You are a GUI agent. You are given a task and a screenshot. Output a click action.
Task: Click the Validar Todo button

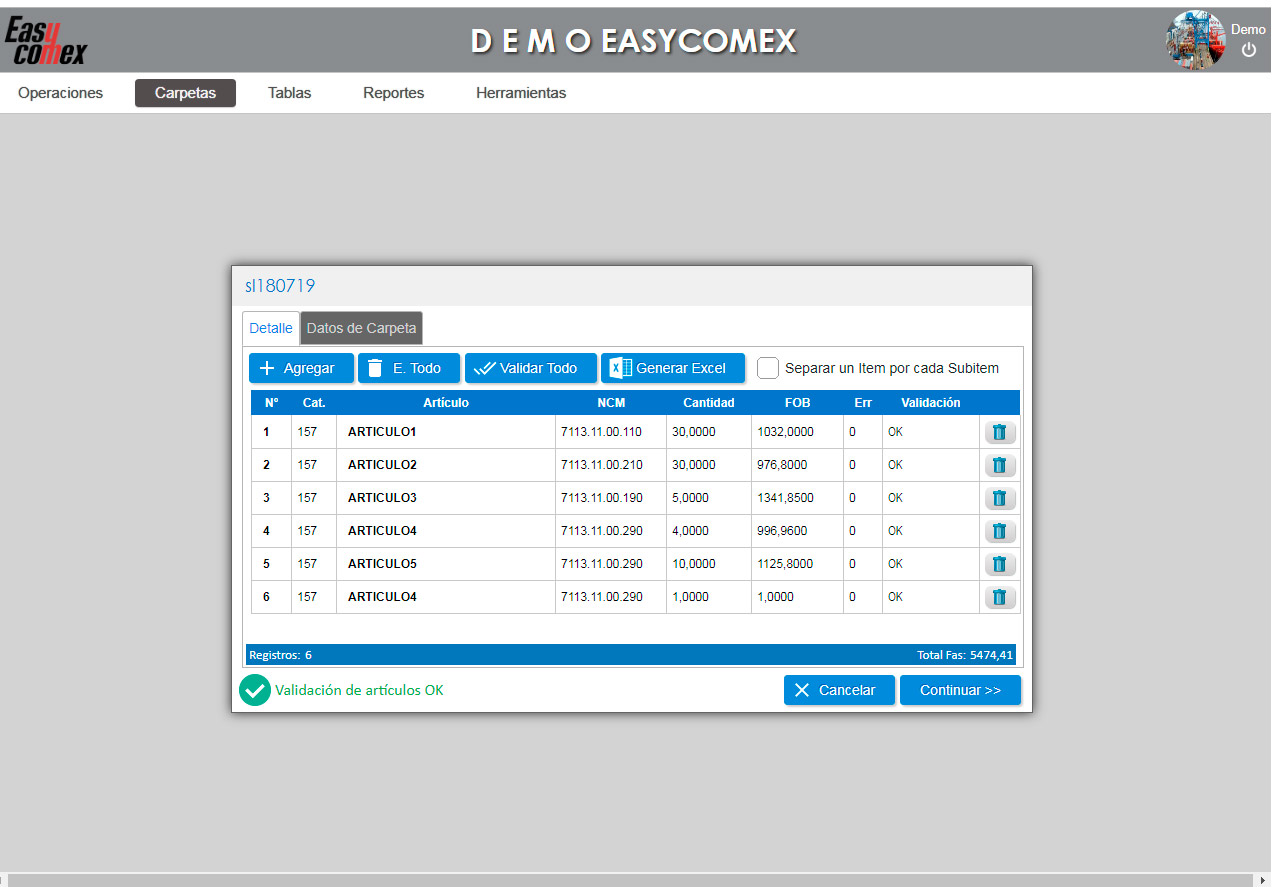(530, 368)
